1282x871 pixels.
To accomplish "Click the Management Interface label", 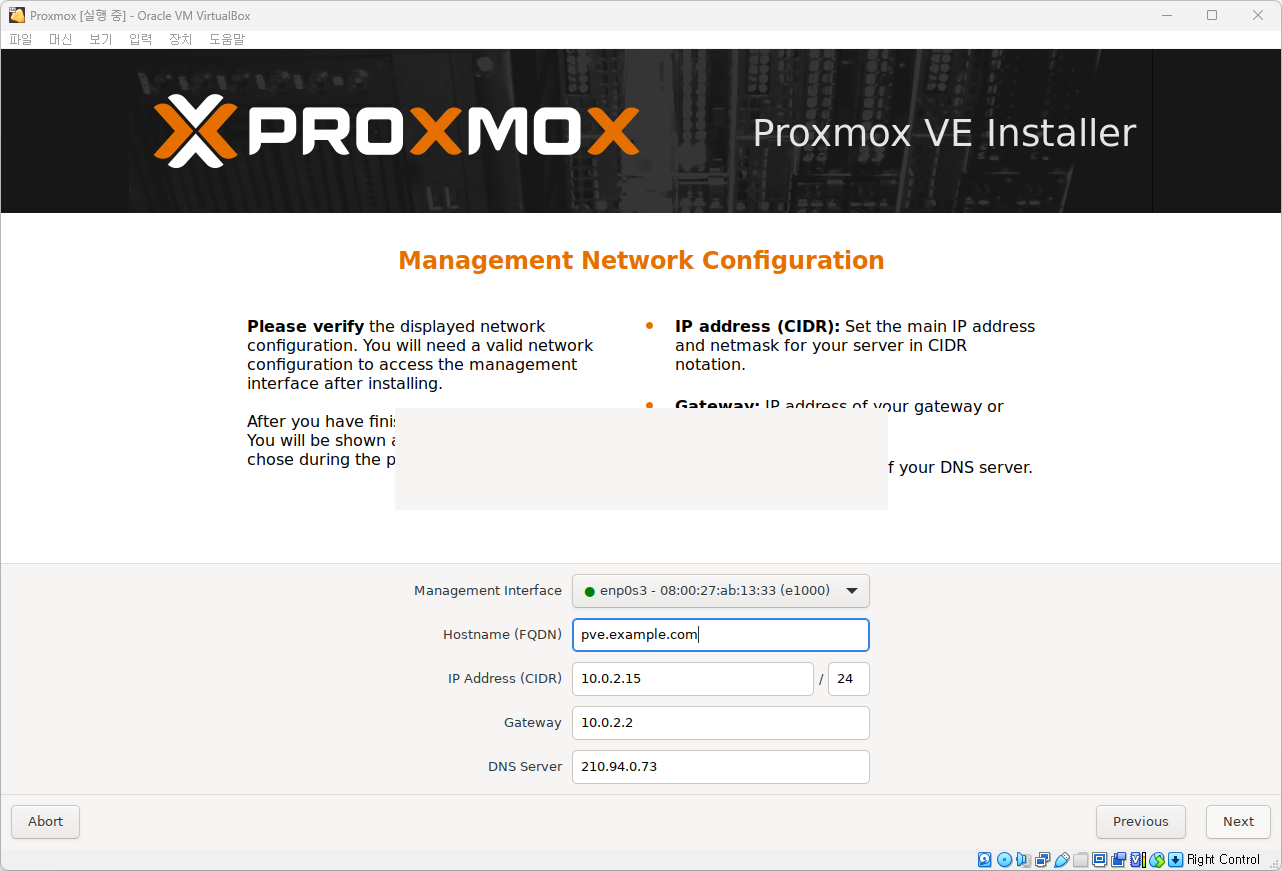I will point(488,590).
